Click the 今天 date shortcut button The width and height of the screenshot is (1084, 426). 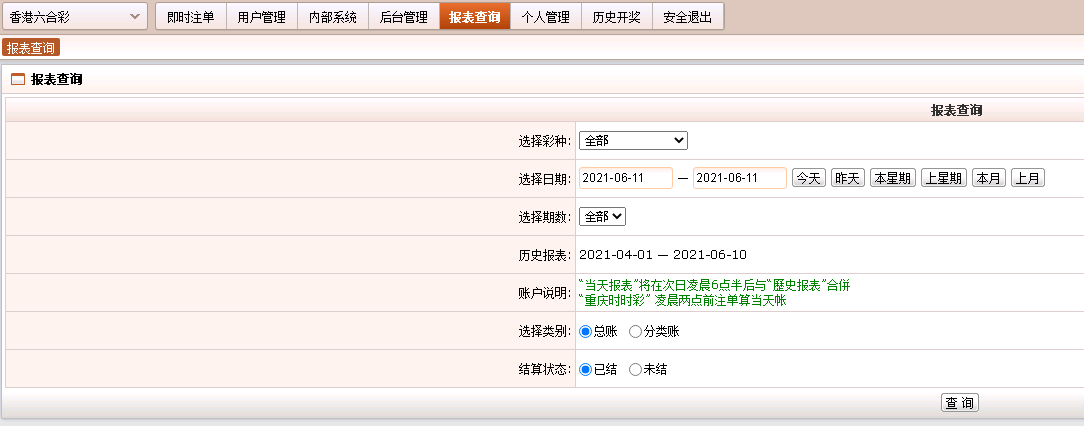[x=808, y=178]
